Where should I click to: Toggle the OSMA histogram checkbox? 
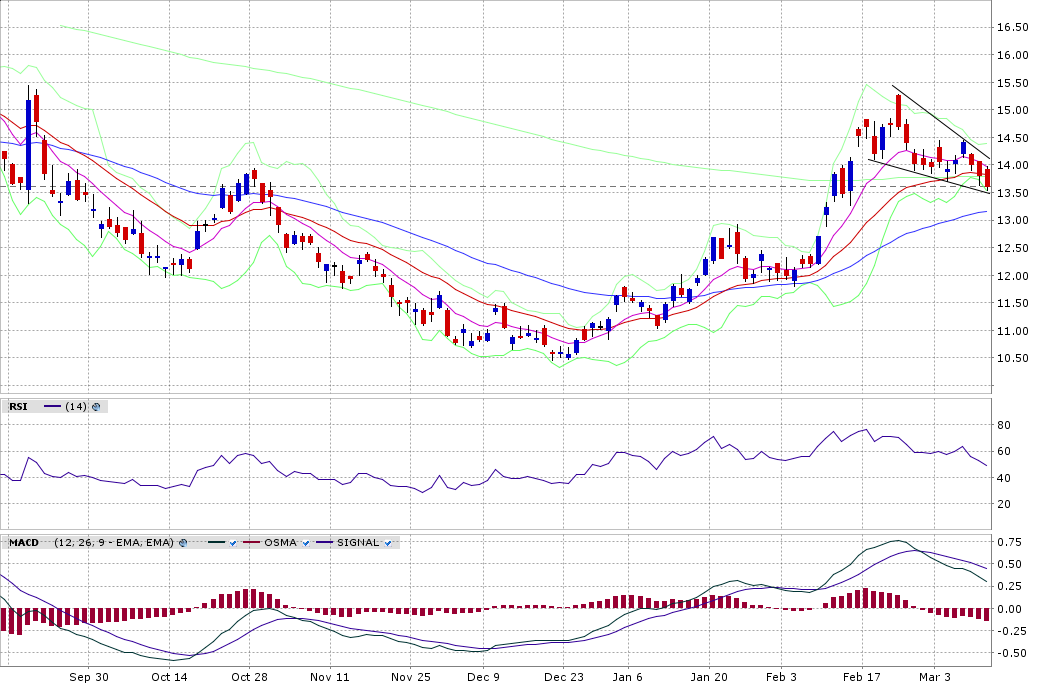(306, 543)
